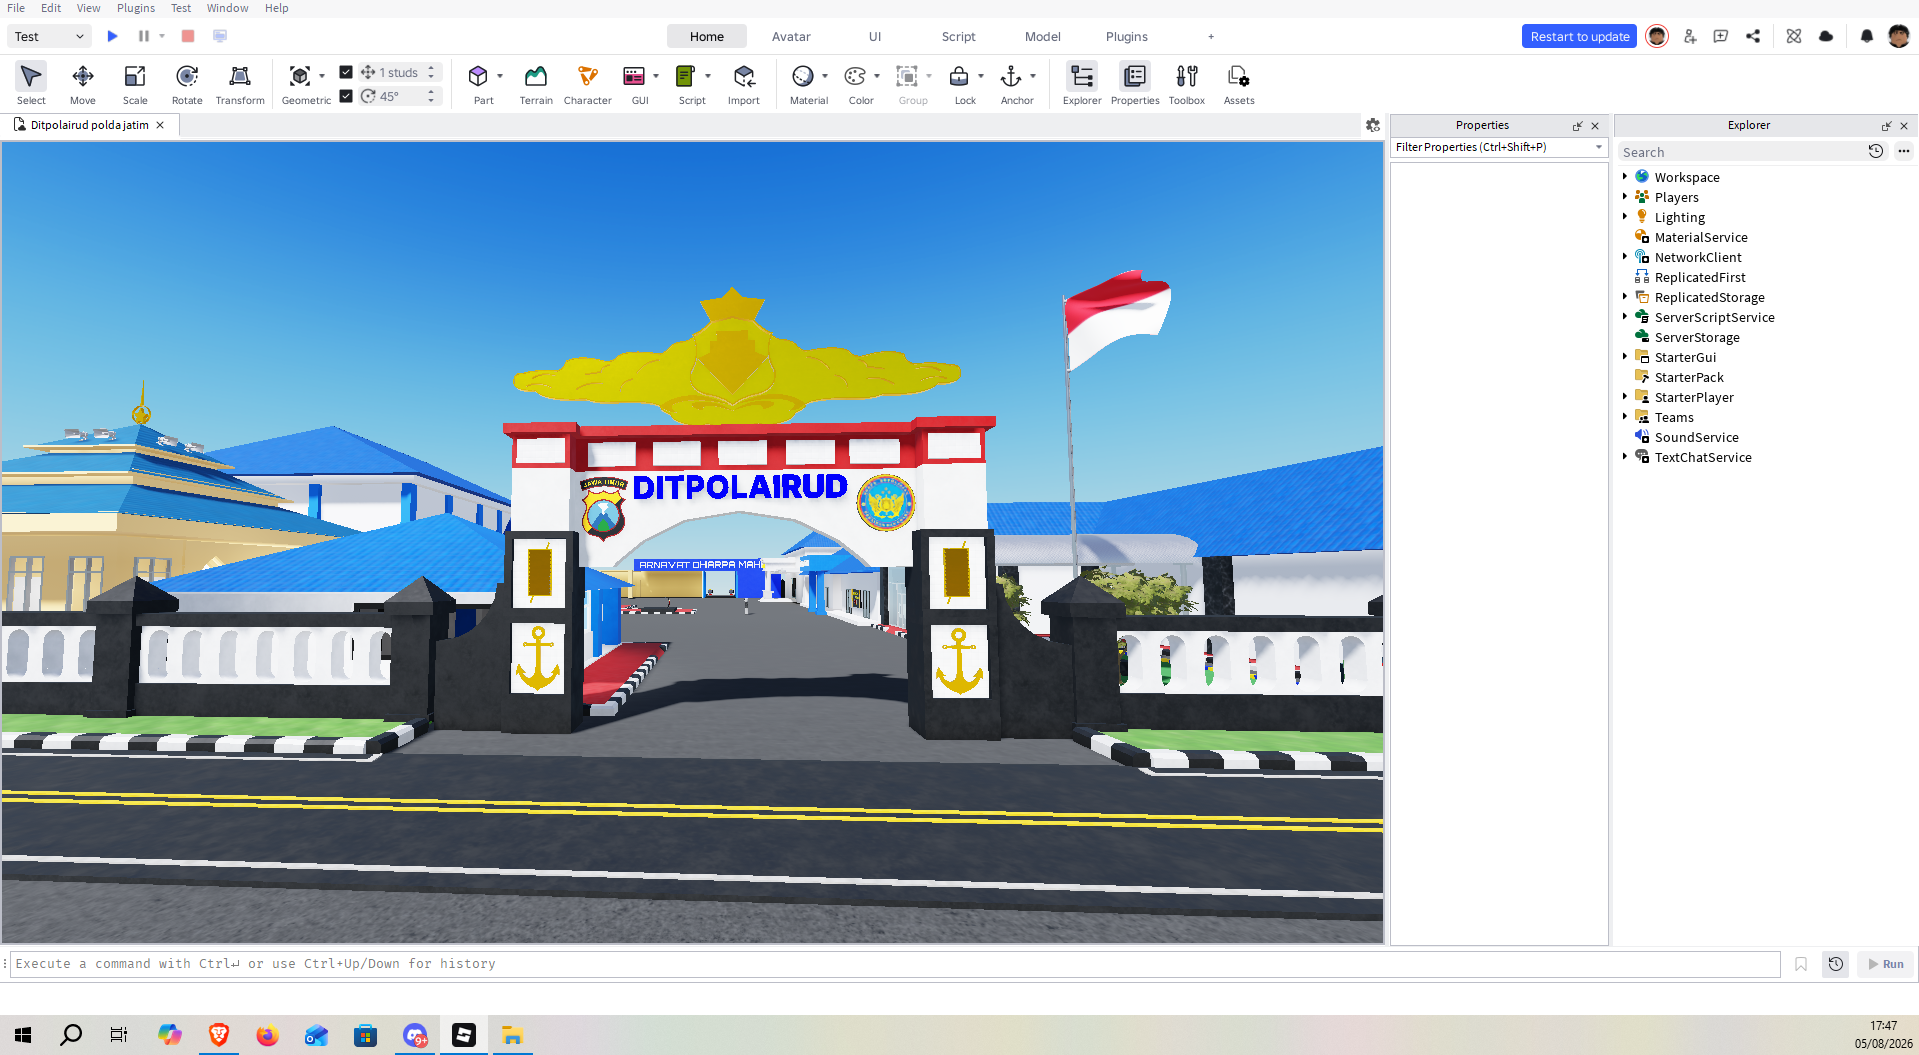The image size is (1919, 1055).
Task: Start playtest with the Play button
Action: pyautogui.click(x=112, y=36)
